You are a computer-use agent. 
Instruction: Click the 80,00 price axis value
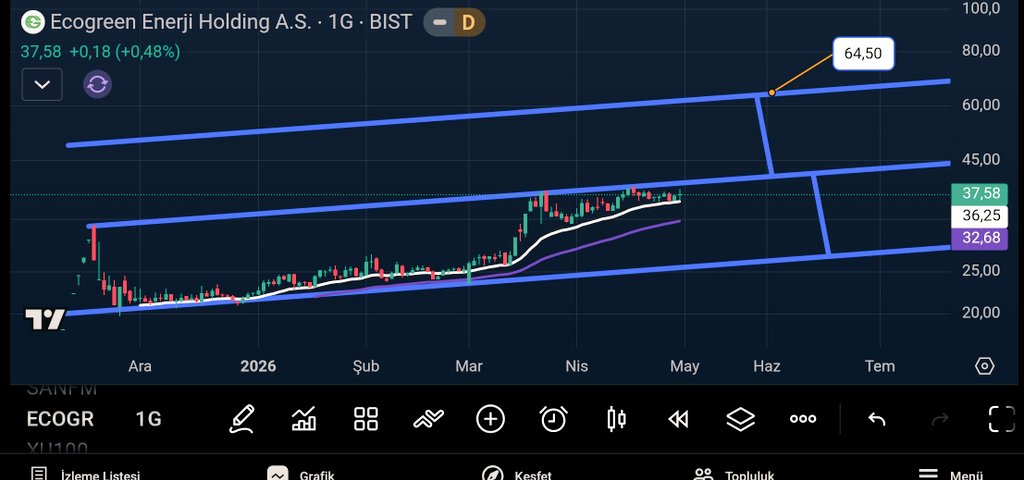981,50
